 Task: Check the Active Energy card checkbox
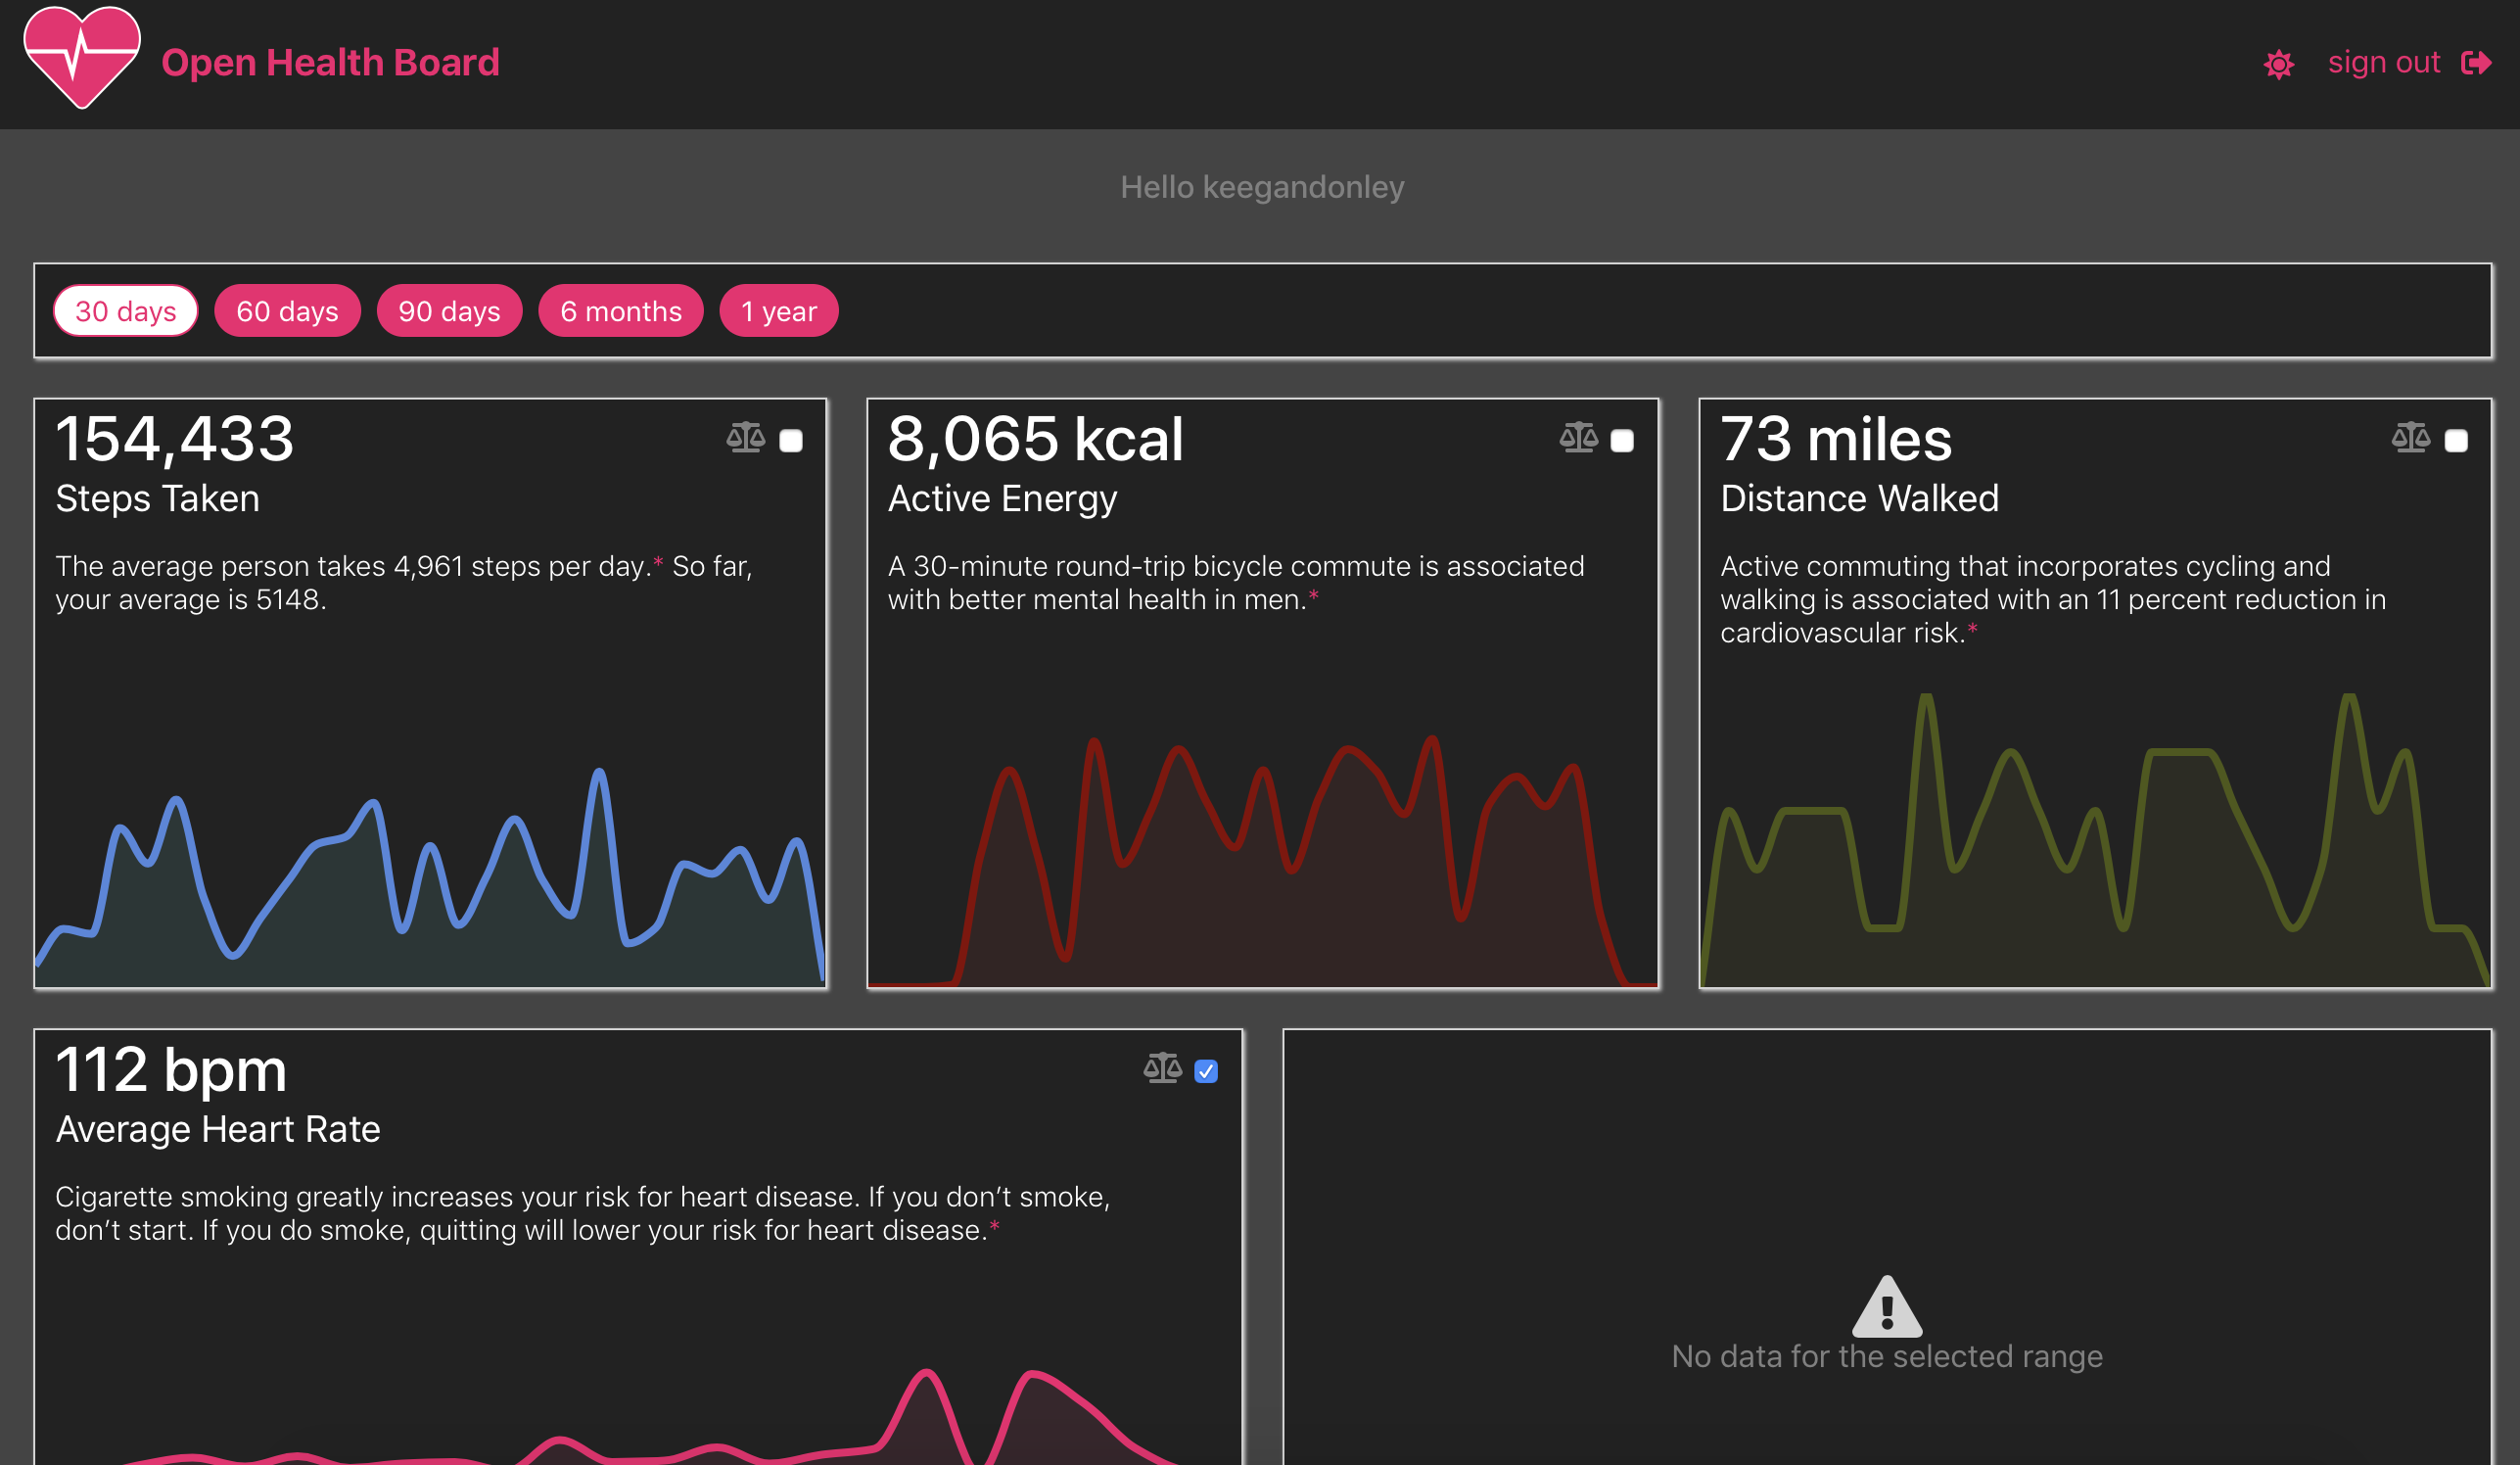point(1622,441)
